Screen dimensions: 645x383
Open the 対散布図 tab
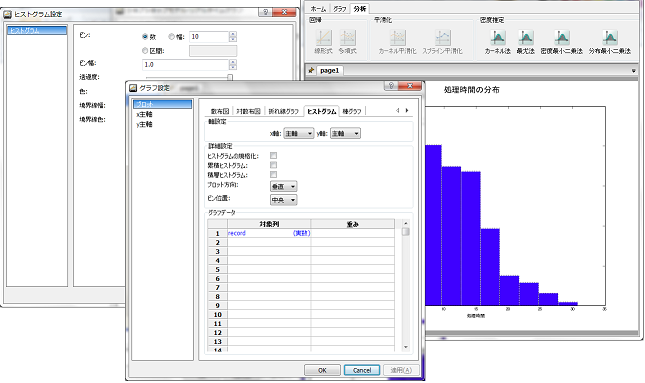point(248,111)
